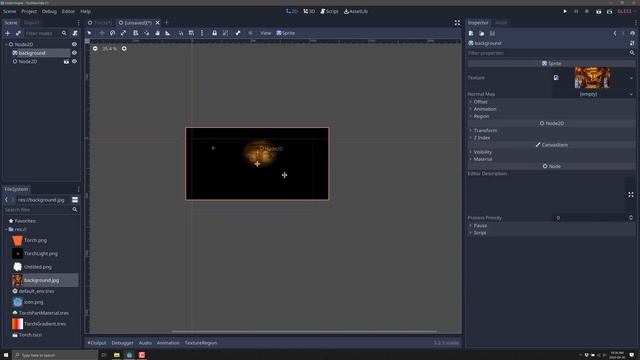This screenshot has width=640, height=360.
Task: Select the Pan Mode hand tool
Action: (157, 33)
